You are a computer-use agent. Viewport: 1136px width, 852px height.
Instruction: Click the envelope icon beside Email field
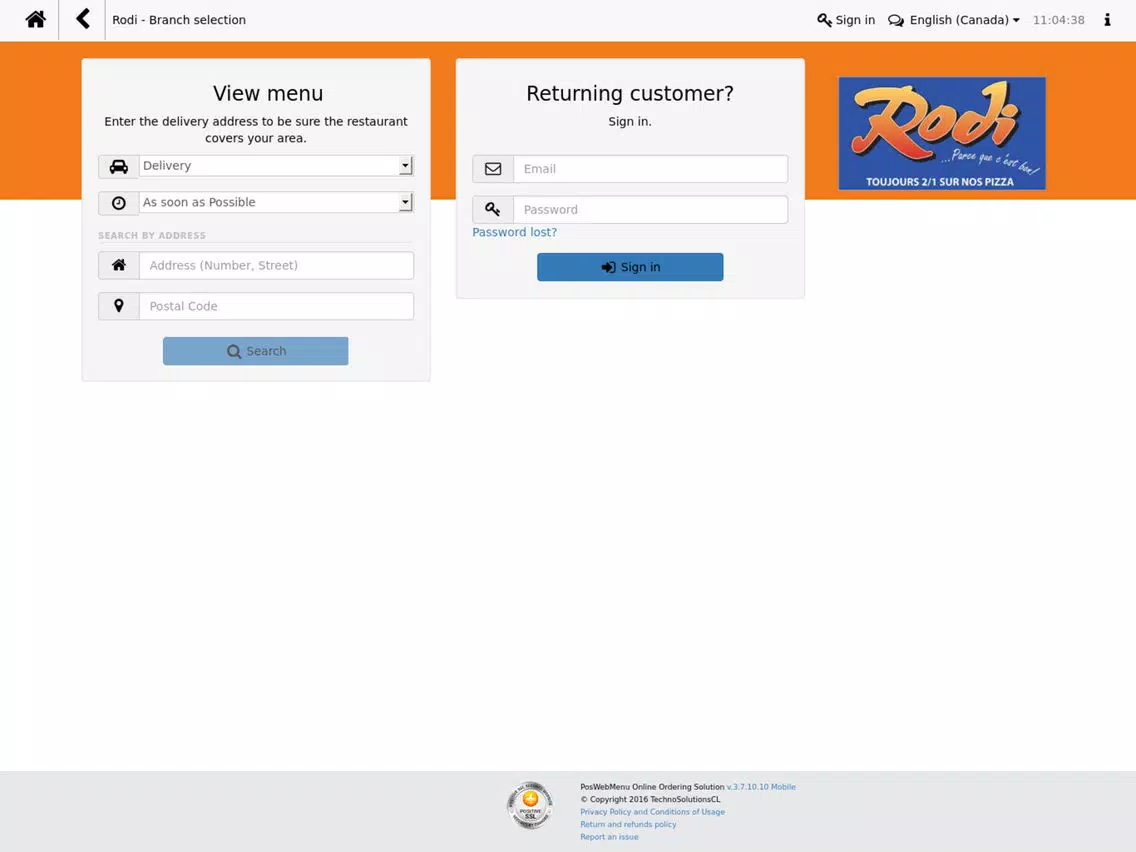point(493,169)
